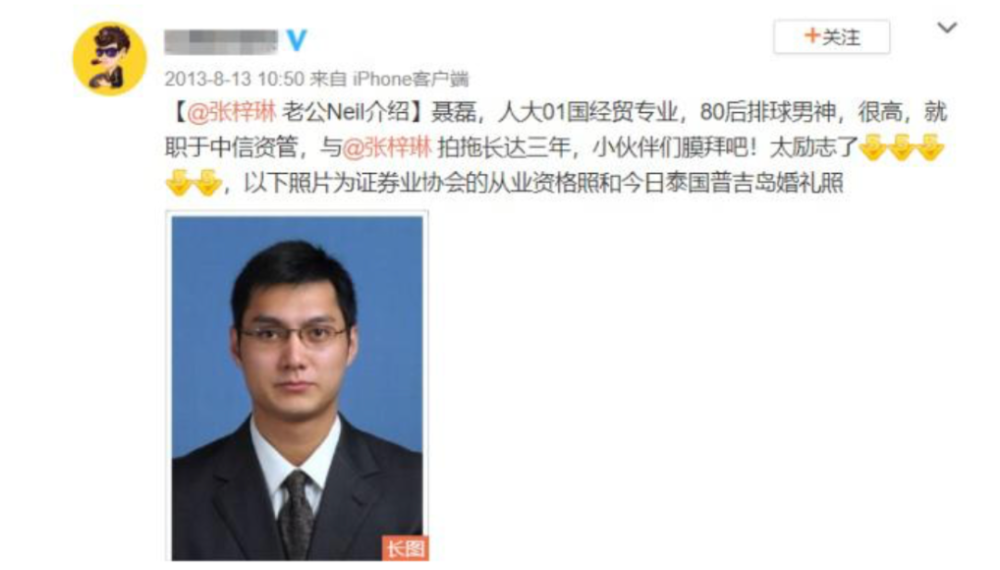Click the post text 聂磊，人大01国经贸专业
Viewport: 1000px width, 570px height.
555,112
